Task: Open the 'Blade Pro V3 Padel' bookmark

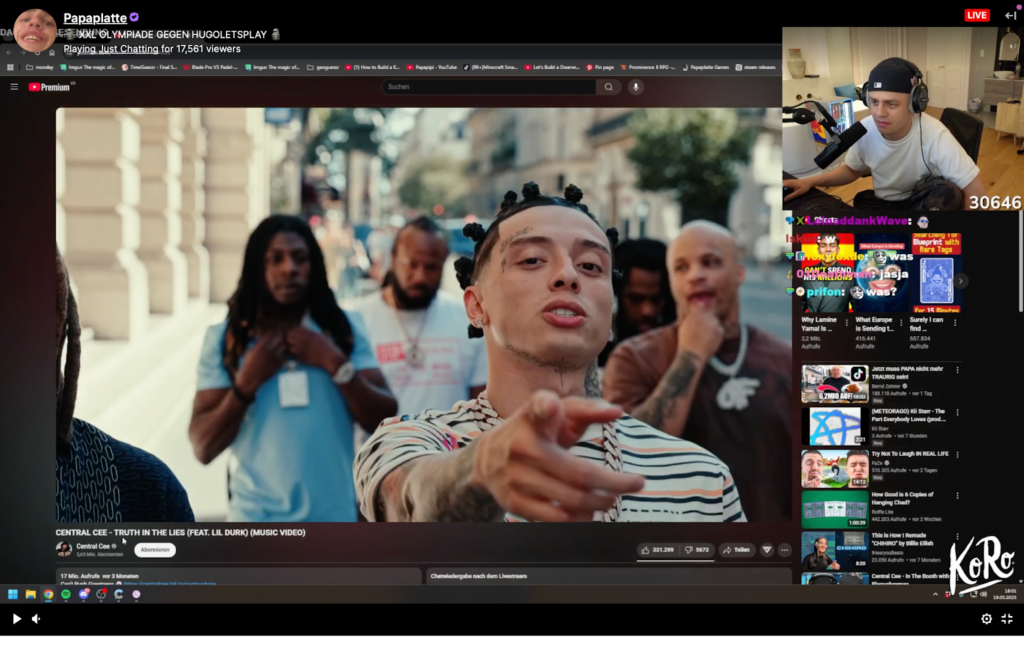Action: point(210,67)
